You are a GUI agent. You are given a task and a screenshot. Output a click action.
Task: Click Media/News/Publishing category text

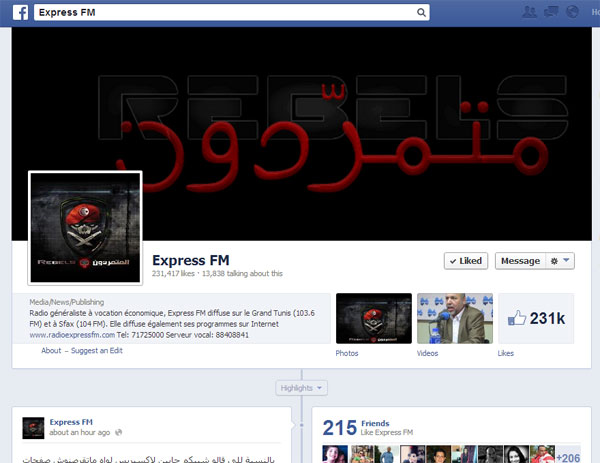(67, 302)
